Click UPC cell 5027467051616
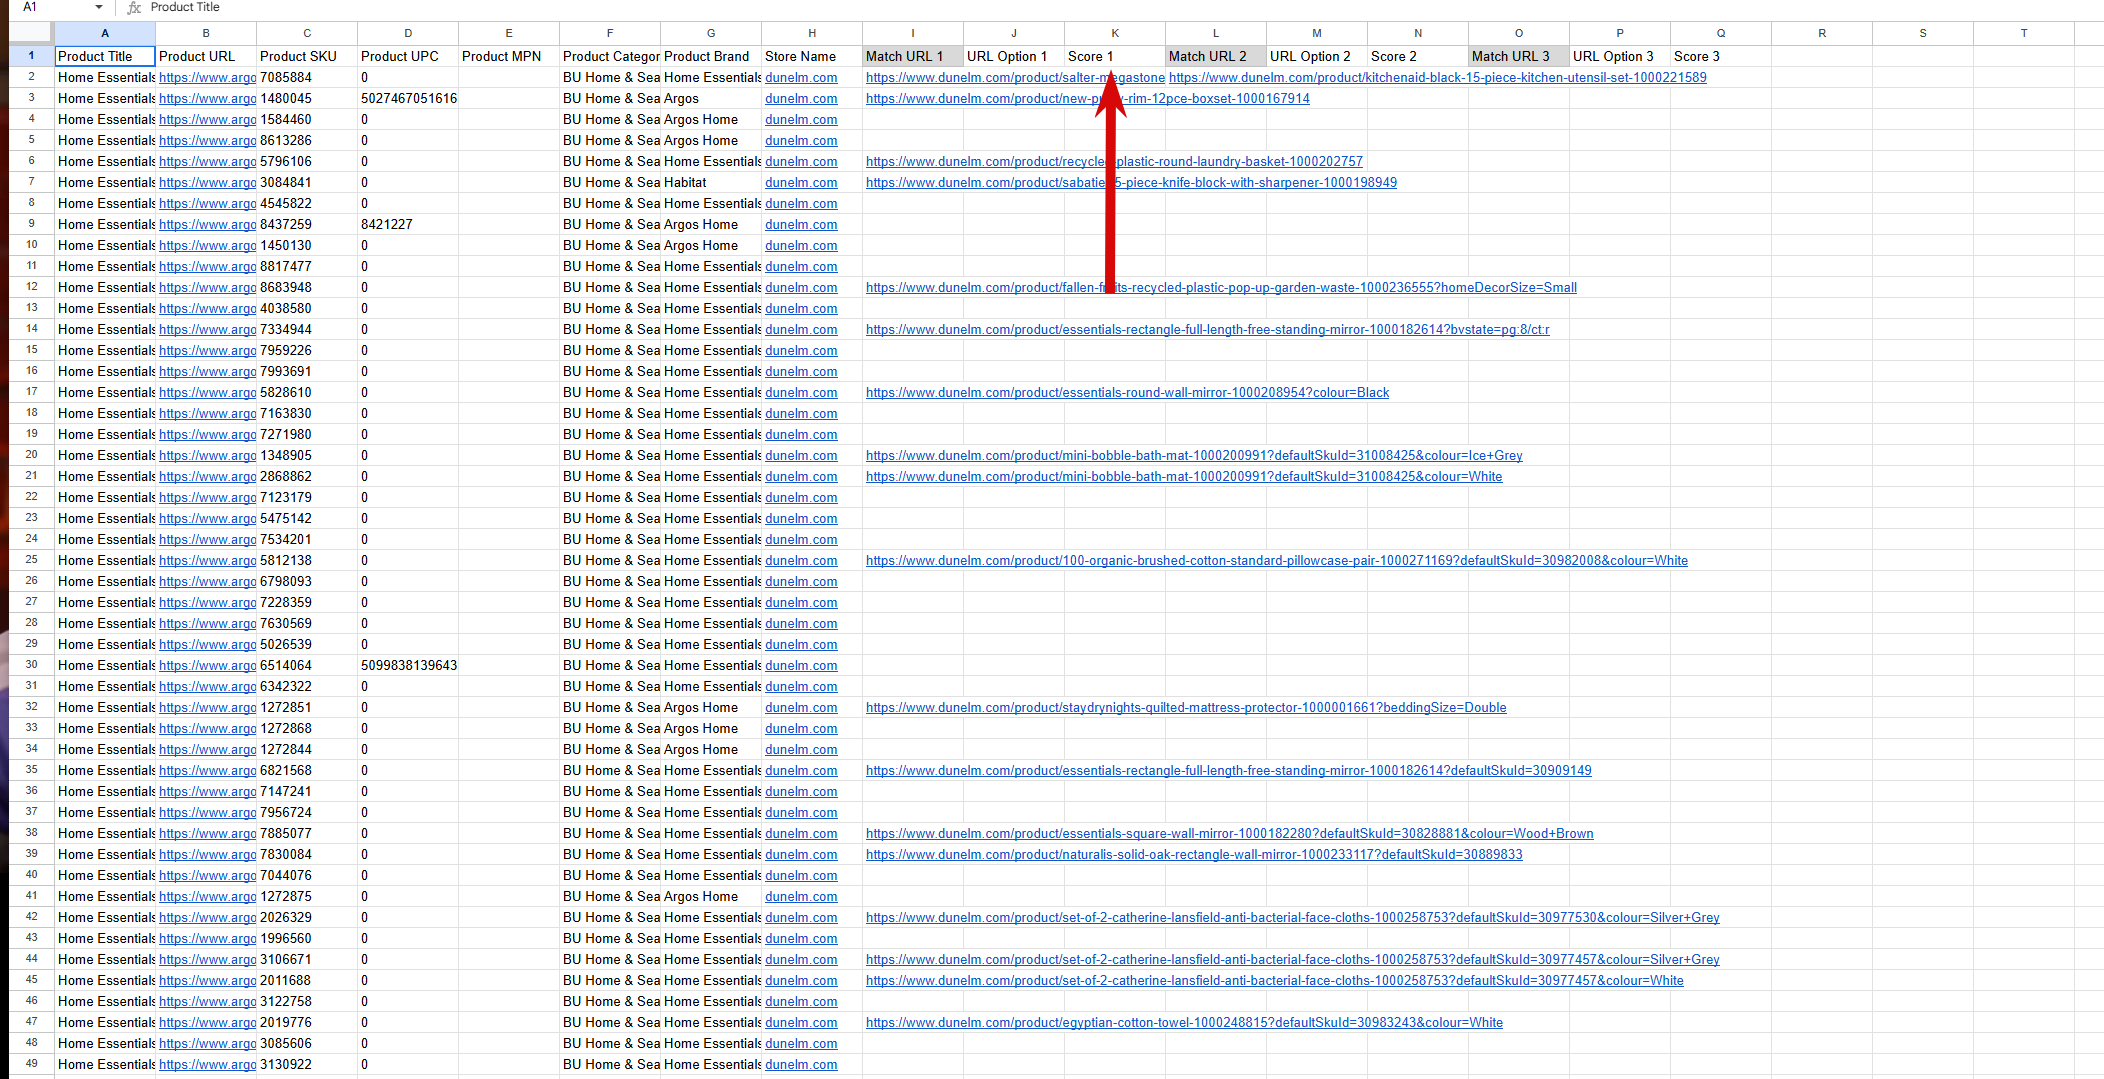 408,98
